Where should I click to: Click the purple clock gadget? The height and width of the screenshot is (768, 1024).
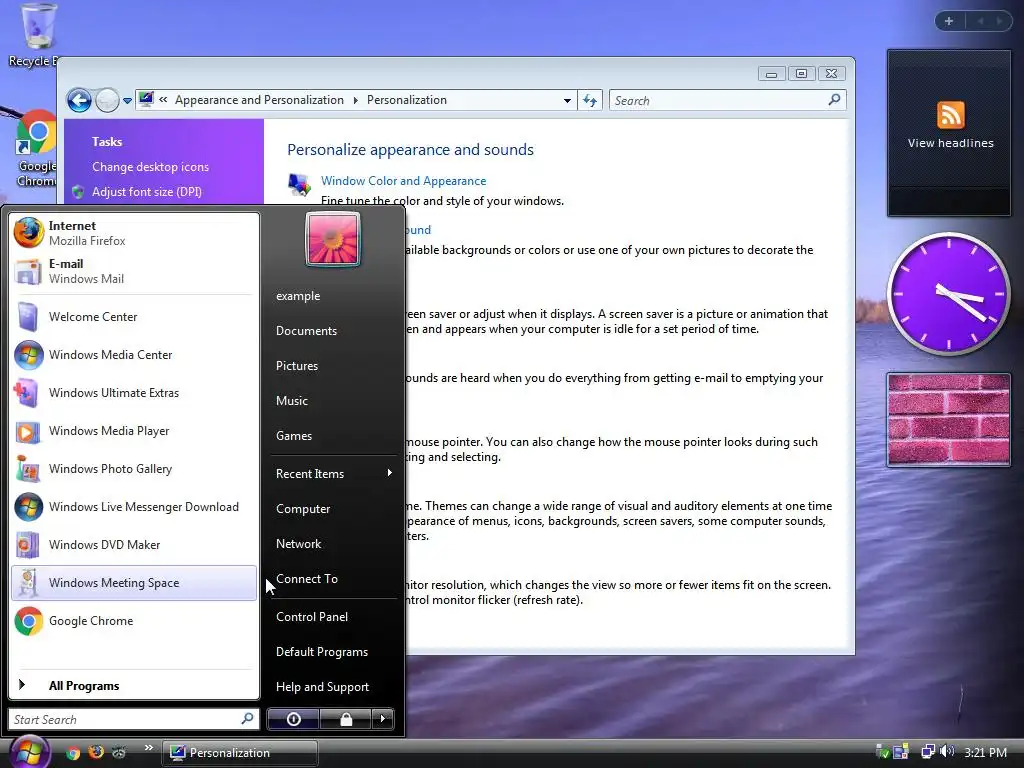(948, 294)
